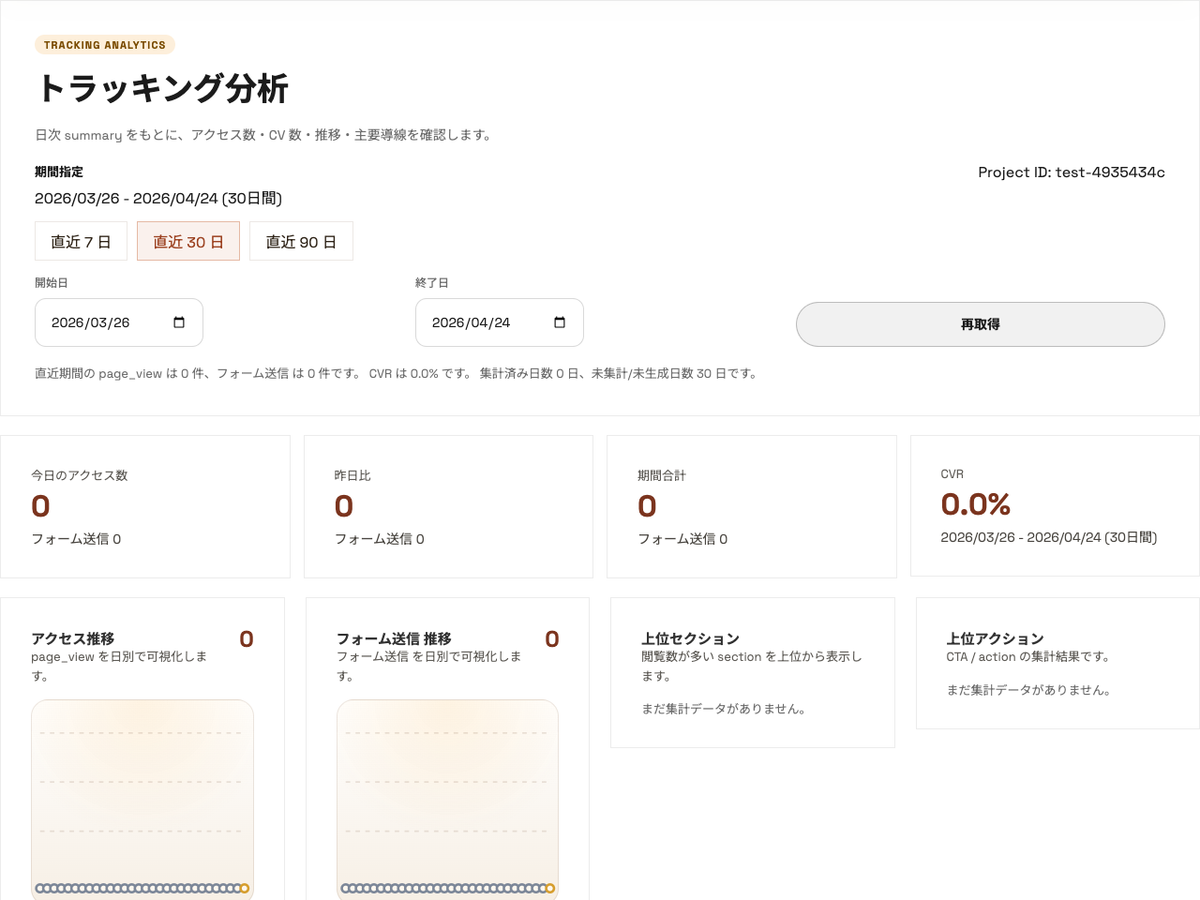This screenshot has width=1200, height=900.
Task: Click the large 0 in 今日のアクセス数 card
Action: click(40, 506)
